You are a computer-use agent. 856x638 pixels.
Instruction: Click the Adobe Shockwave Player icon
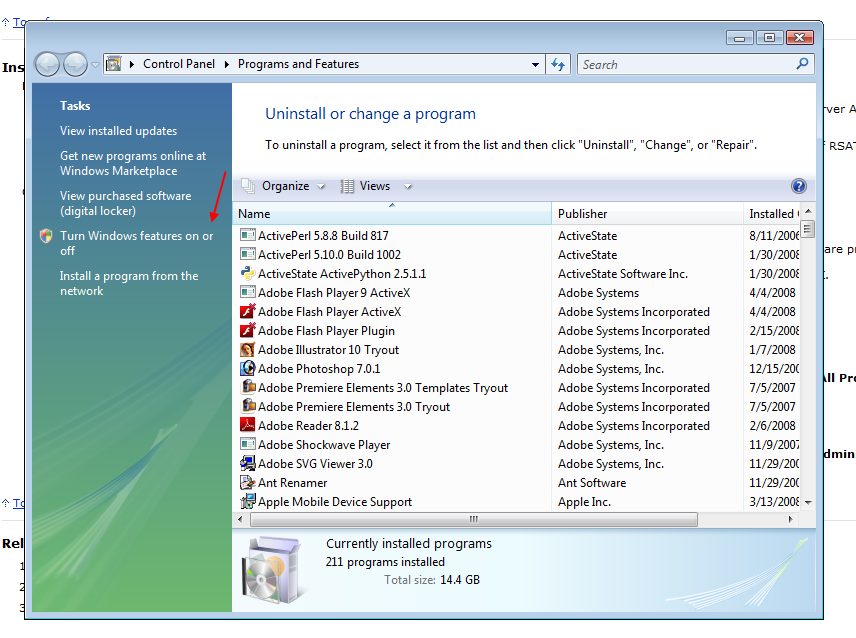click(247, 444)
